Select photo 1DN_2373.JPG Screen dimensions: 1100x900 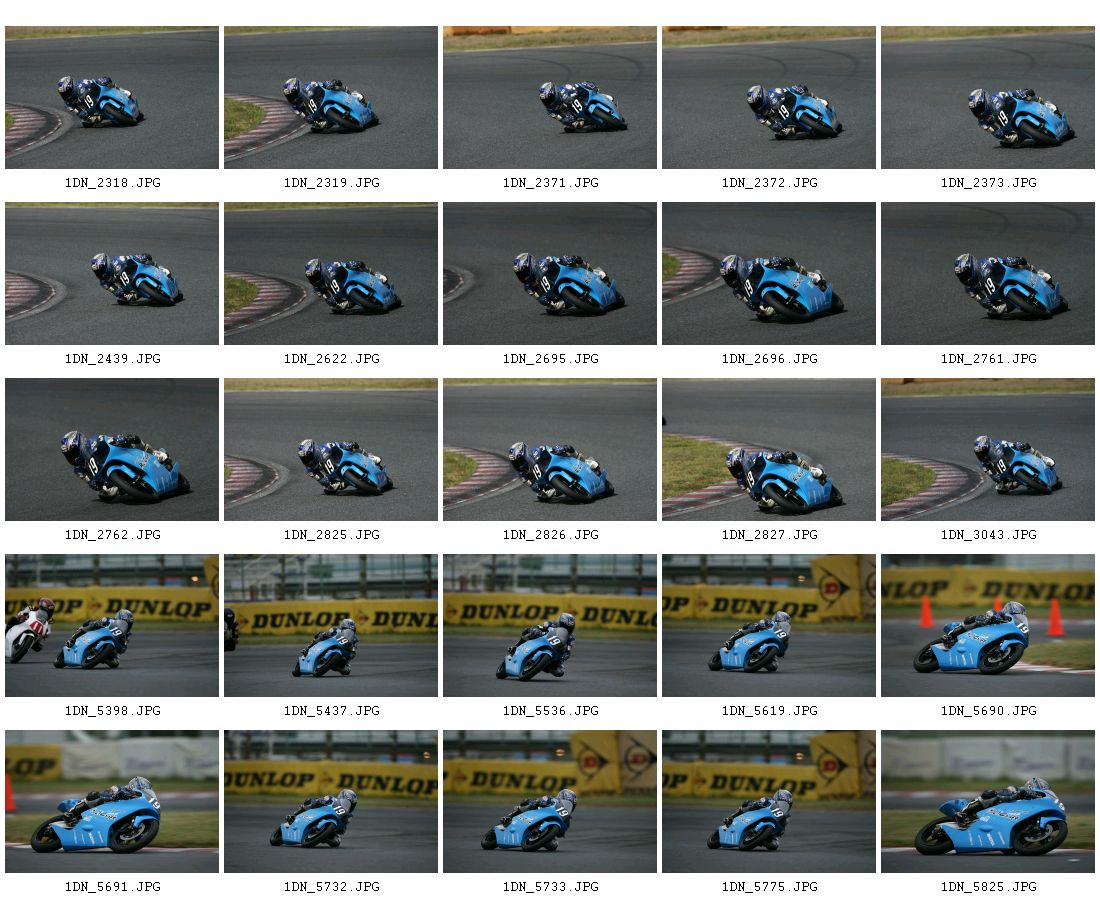pyautogui.click(x=988, y=98)
